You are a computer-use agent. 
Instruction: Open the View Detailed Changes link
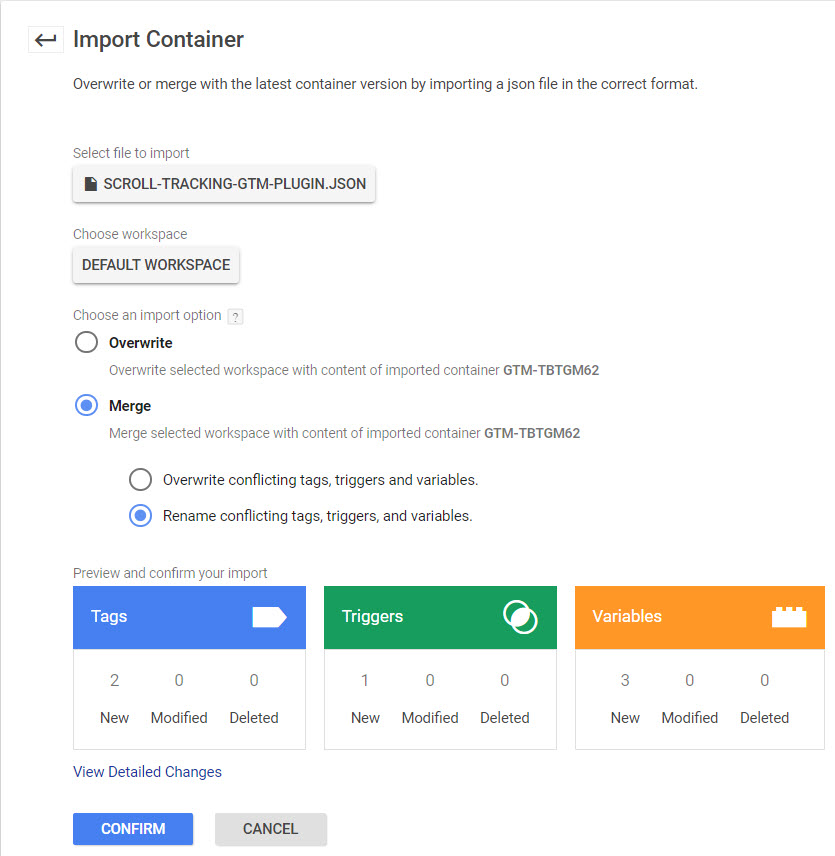coord(147,772)
